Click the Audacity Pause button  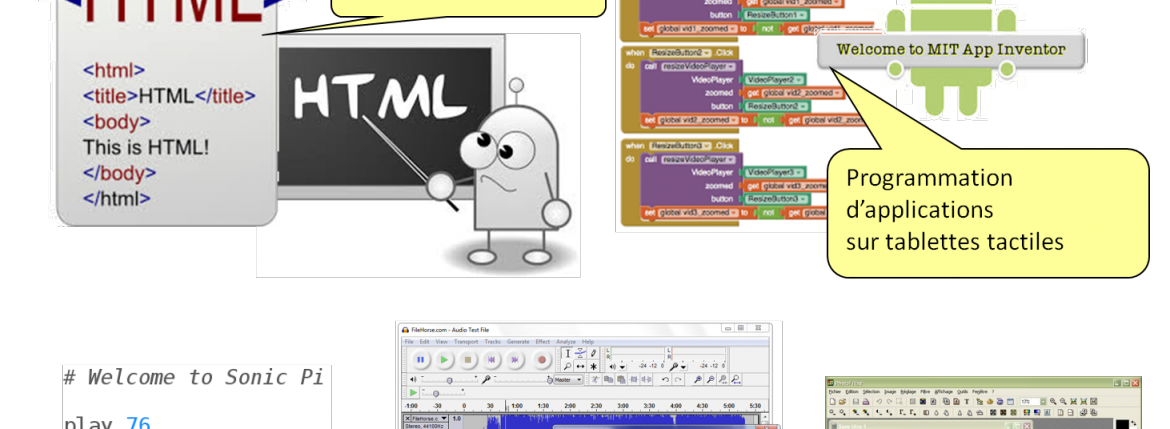pyautogui.click(x=420, y=359)
